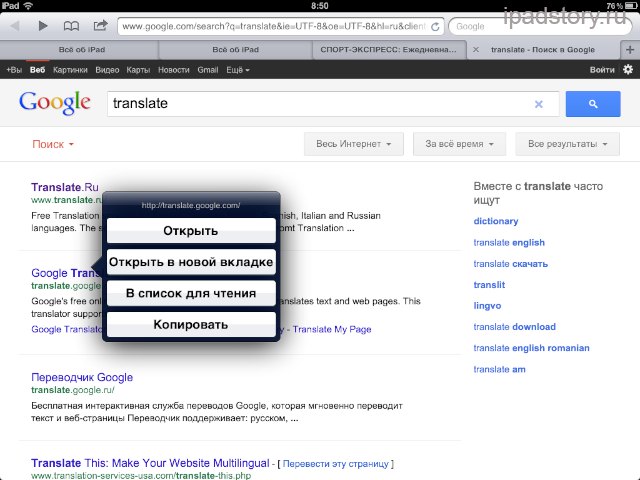The image size is (640, 480).
Task: Expand the Поиск dropdown
Action: coord(53,144)
